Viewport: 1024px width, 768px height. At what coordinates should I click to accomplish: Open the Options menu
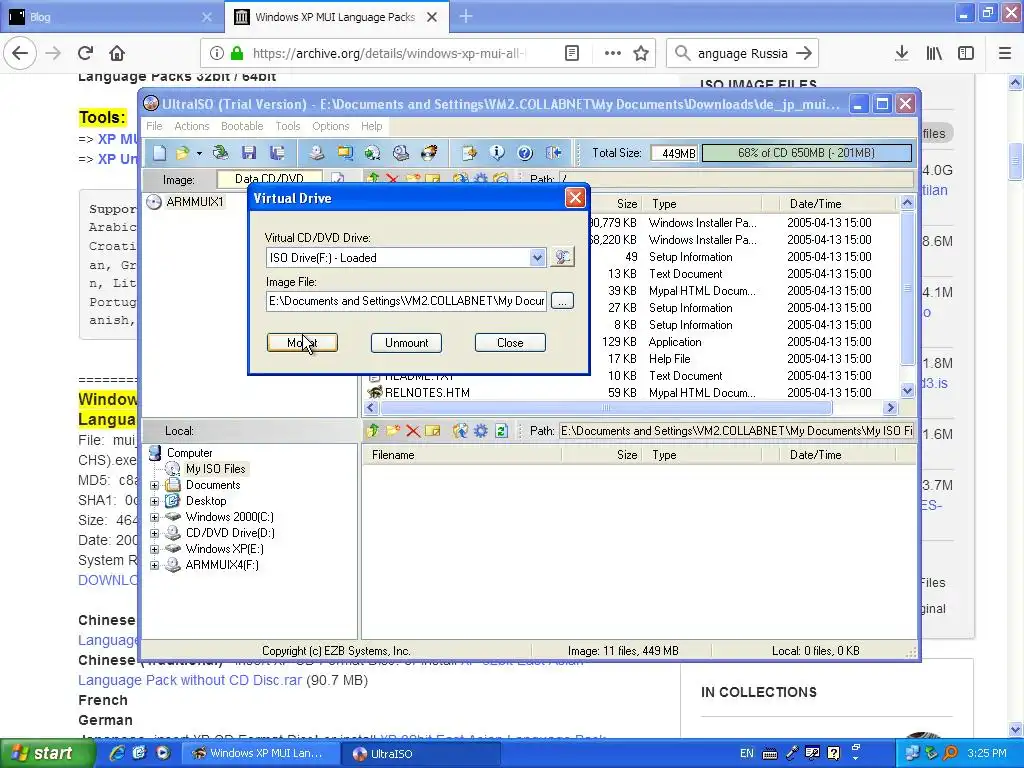point(330,126)
